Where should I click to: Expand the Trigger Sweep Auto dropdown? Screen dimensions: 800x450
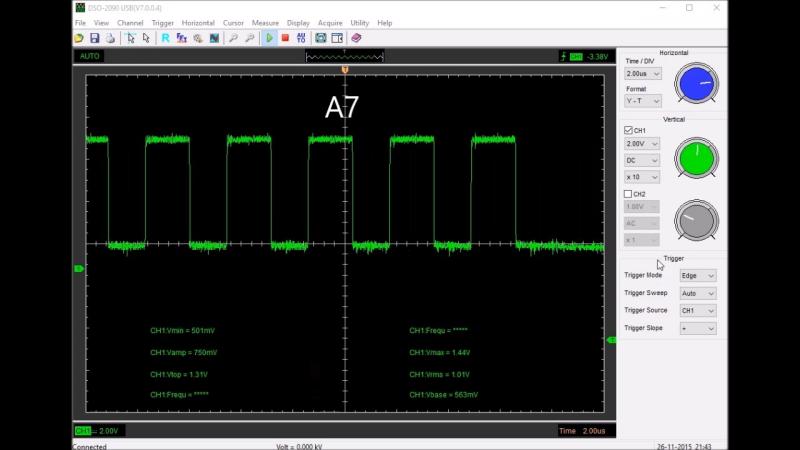(x=698, y=294)
